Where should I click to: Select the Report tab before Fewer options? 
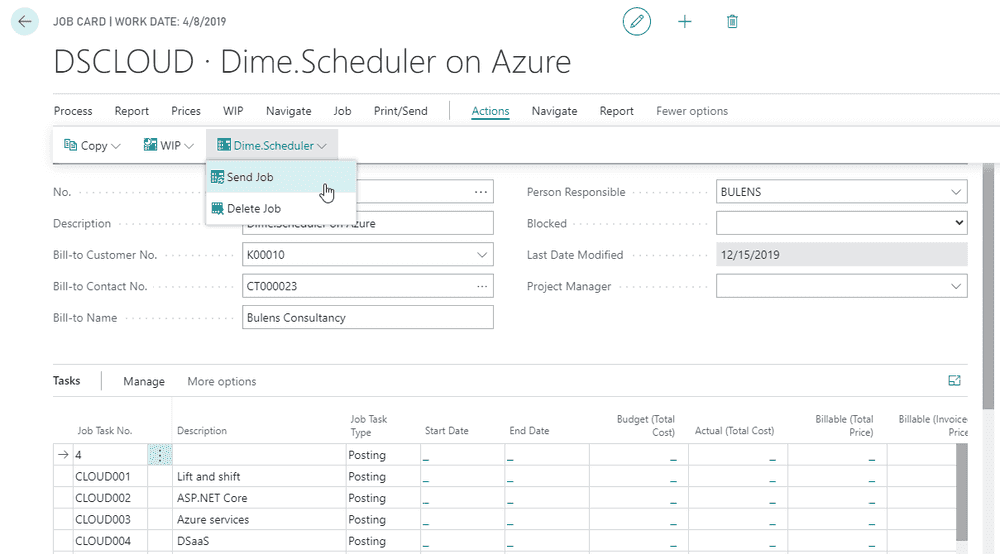pos(616,111)
